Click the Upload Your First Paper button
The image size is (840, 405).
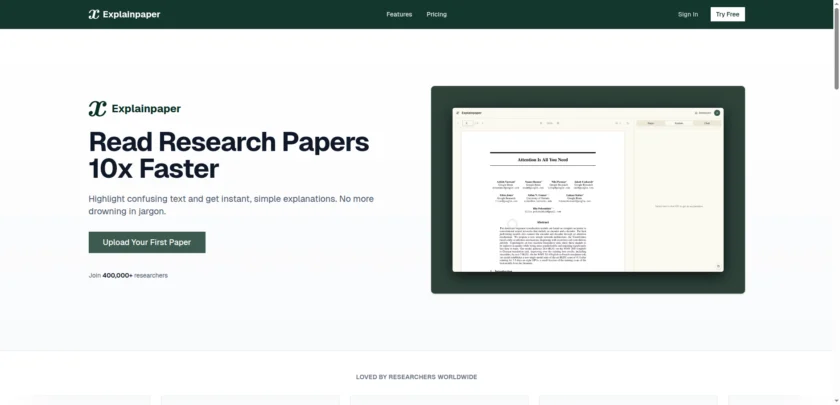pos(147,242)
